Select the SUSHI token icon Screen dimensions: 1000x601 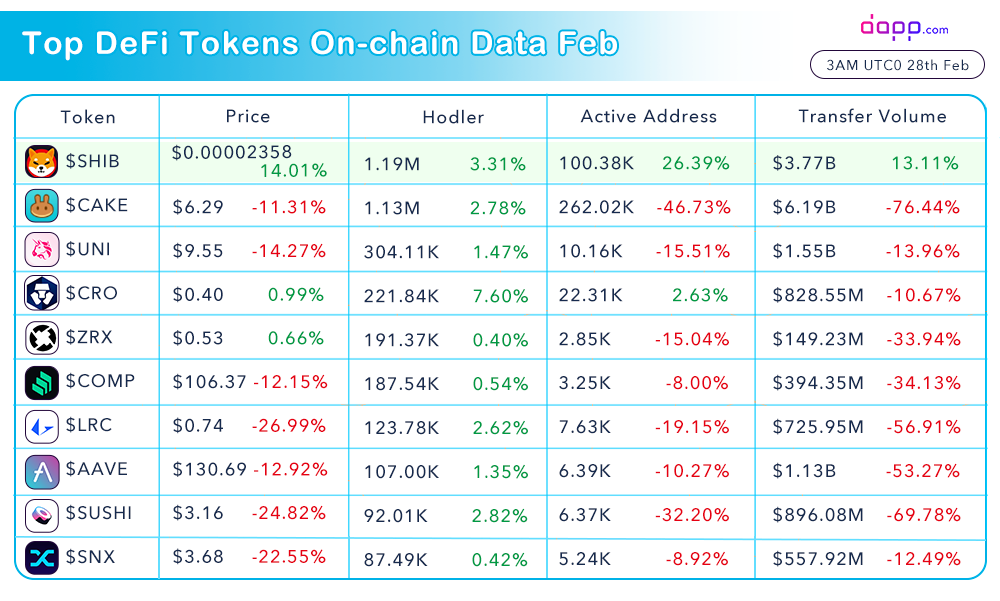41,514
